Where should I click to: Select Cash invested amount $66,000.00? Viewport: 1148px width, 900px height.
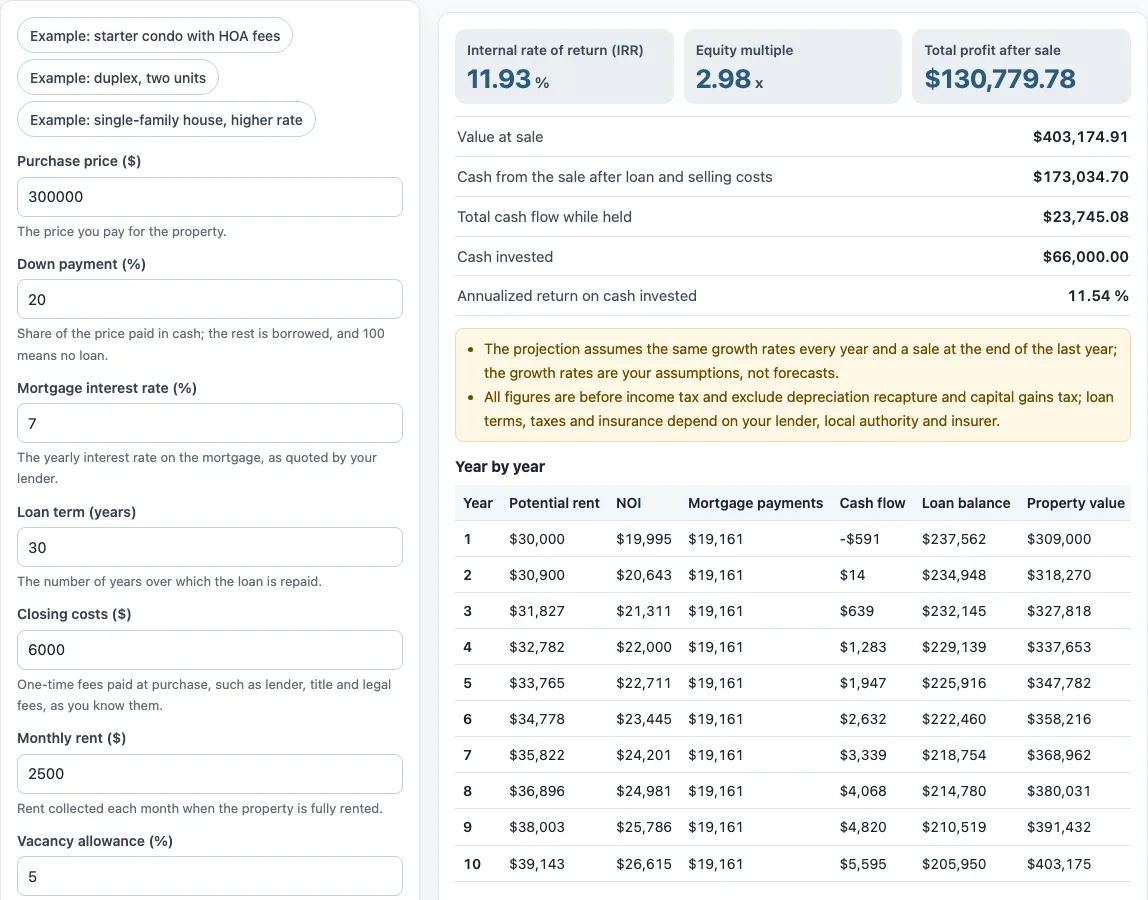coord(1085,256)
